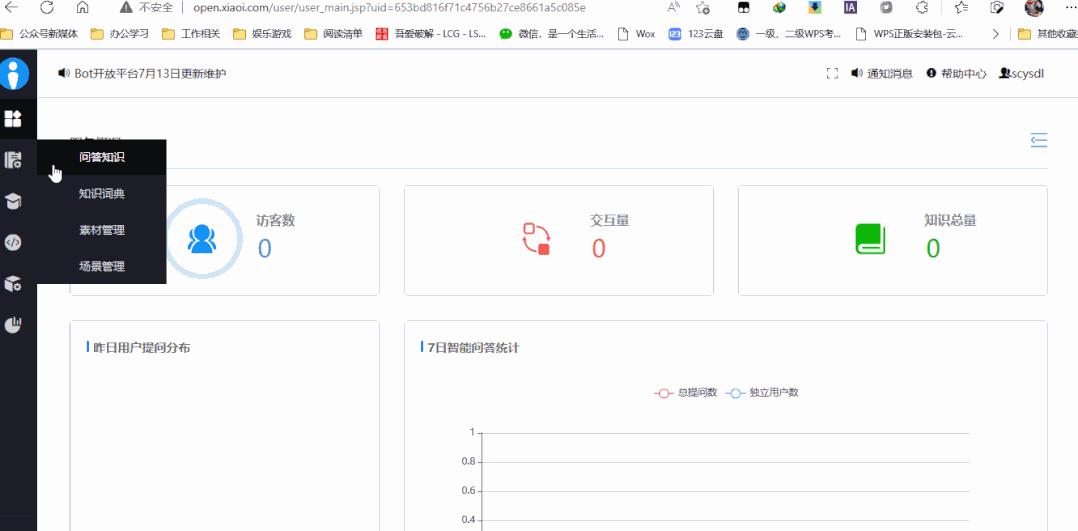Reload the page with browser refresh
Screen dimensions: 1078x531
[x=47, y=8]
